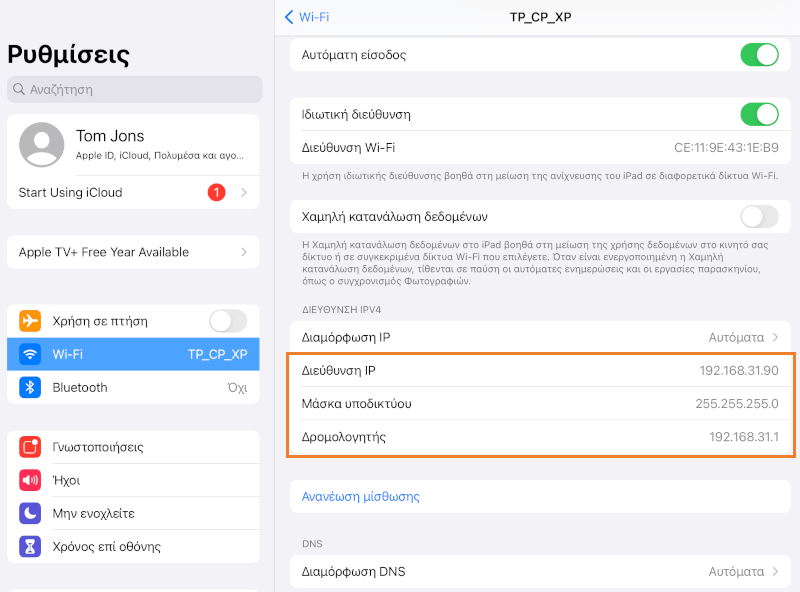Open Apple TV+ Free Year Available
The height and width of the screenshot is (592, 800).
coord(133,252)
